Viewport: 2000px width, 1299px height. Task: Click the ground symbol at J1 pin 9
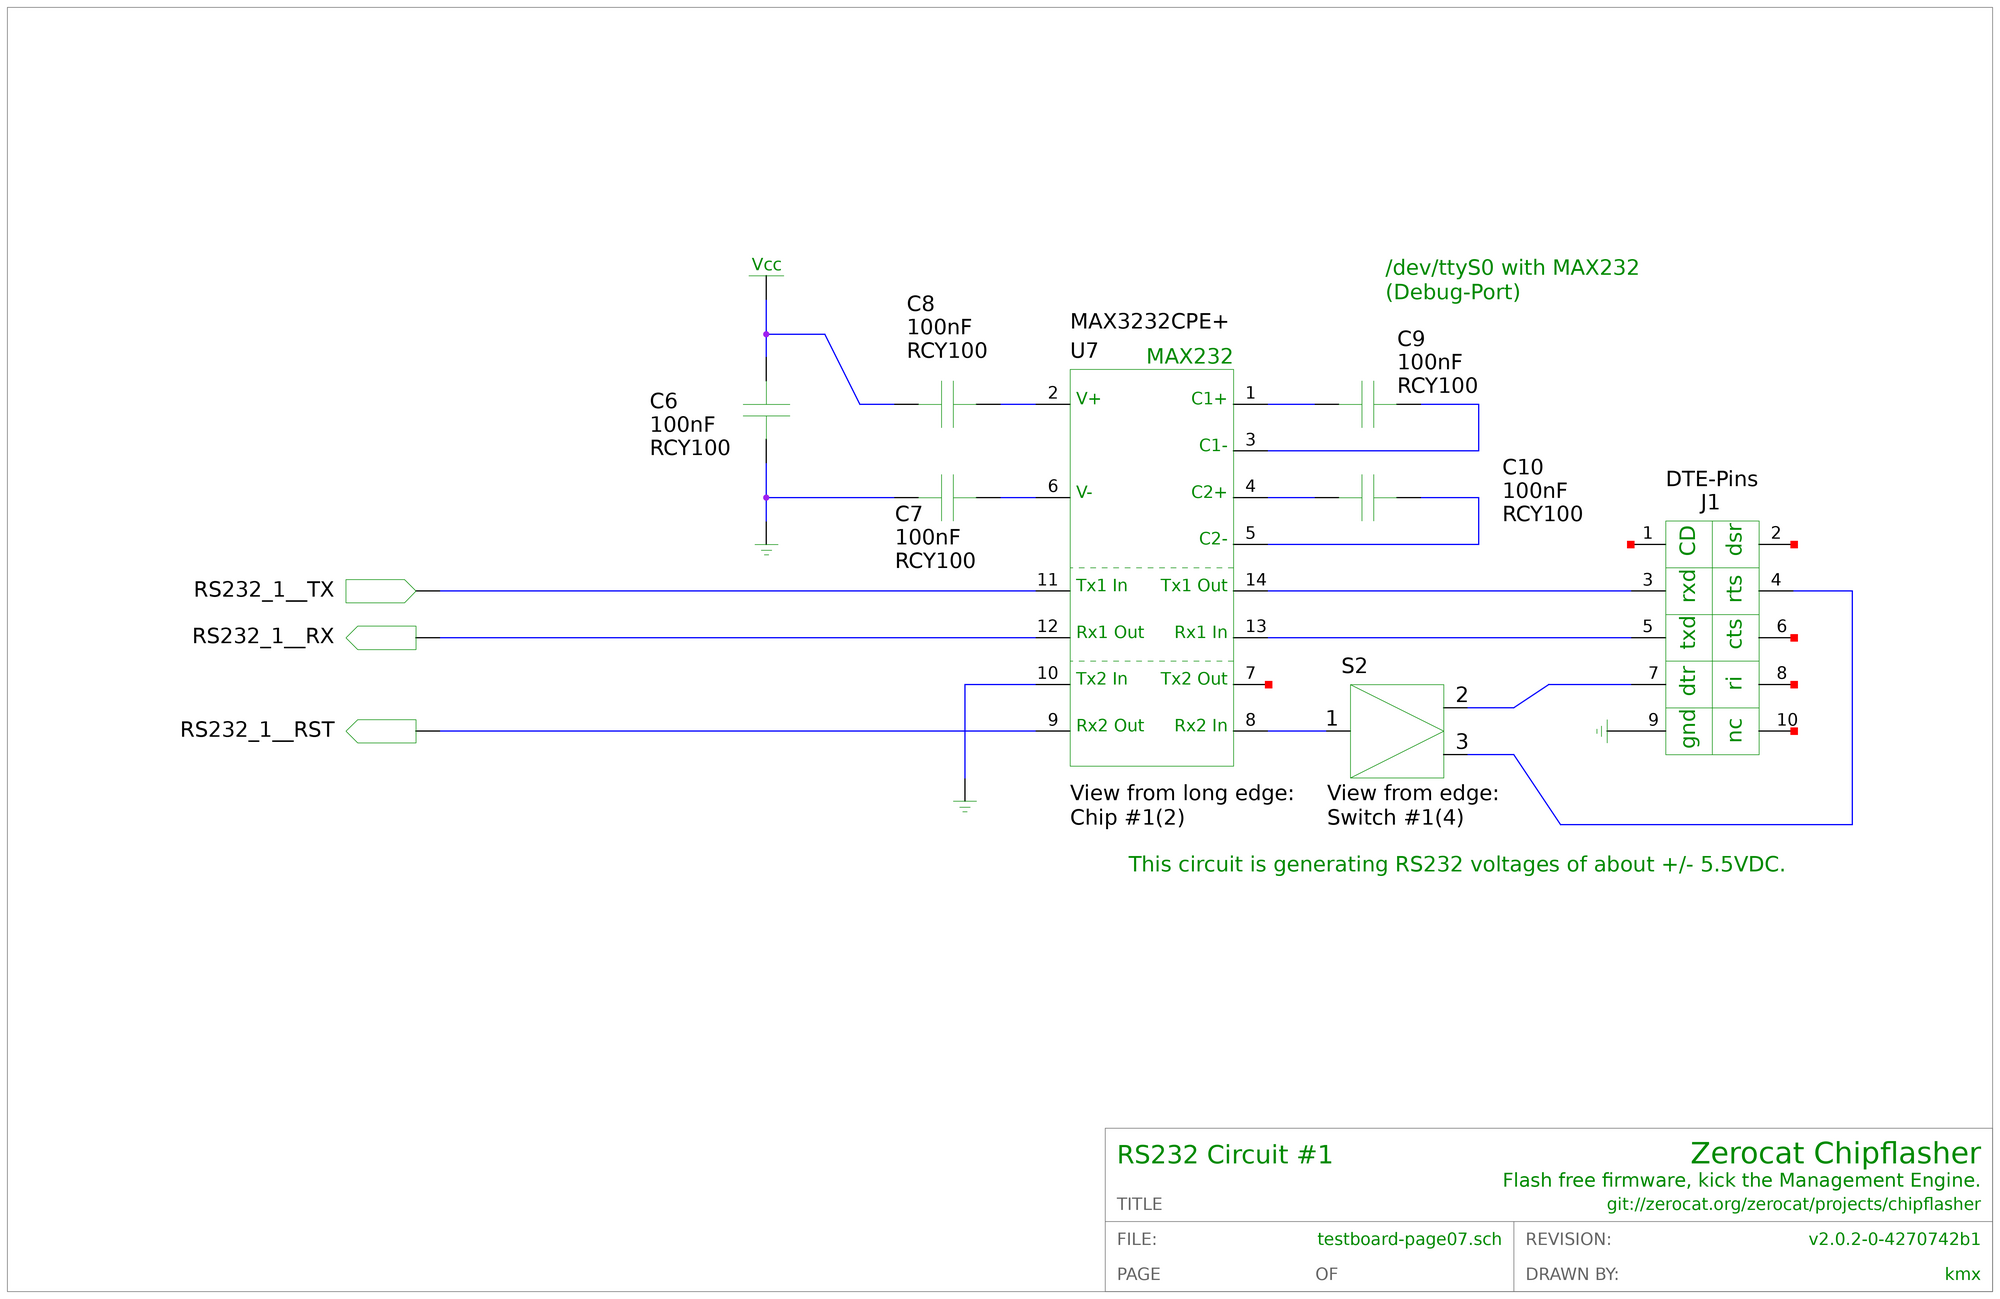1602,731
